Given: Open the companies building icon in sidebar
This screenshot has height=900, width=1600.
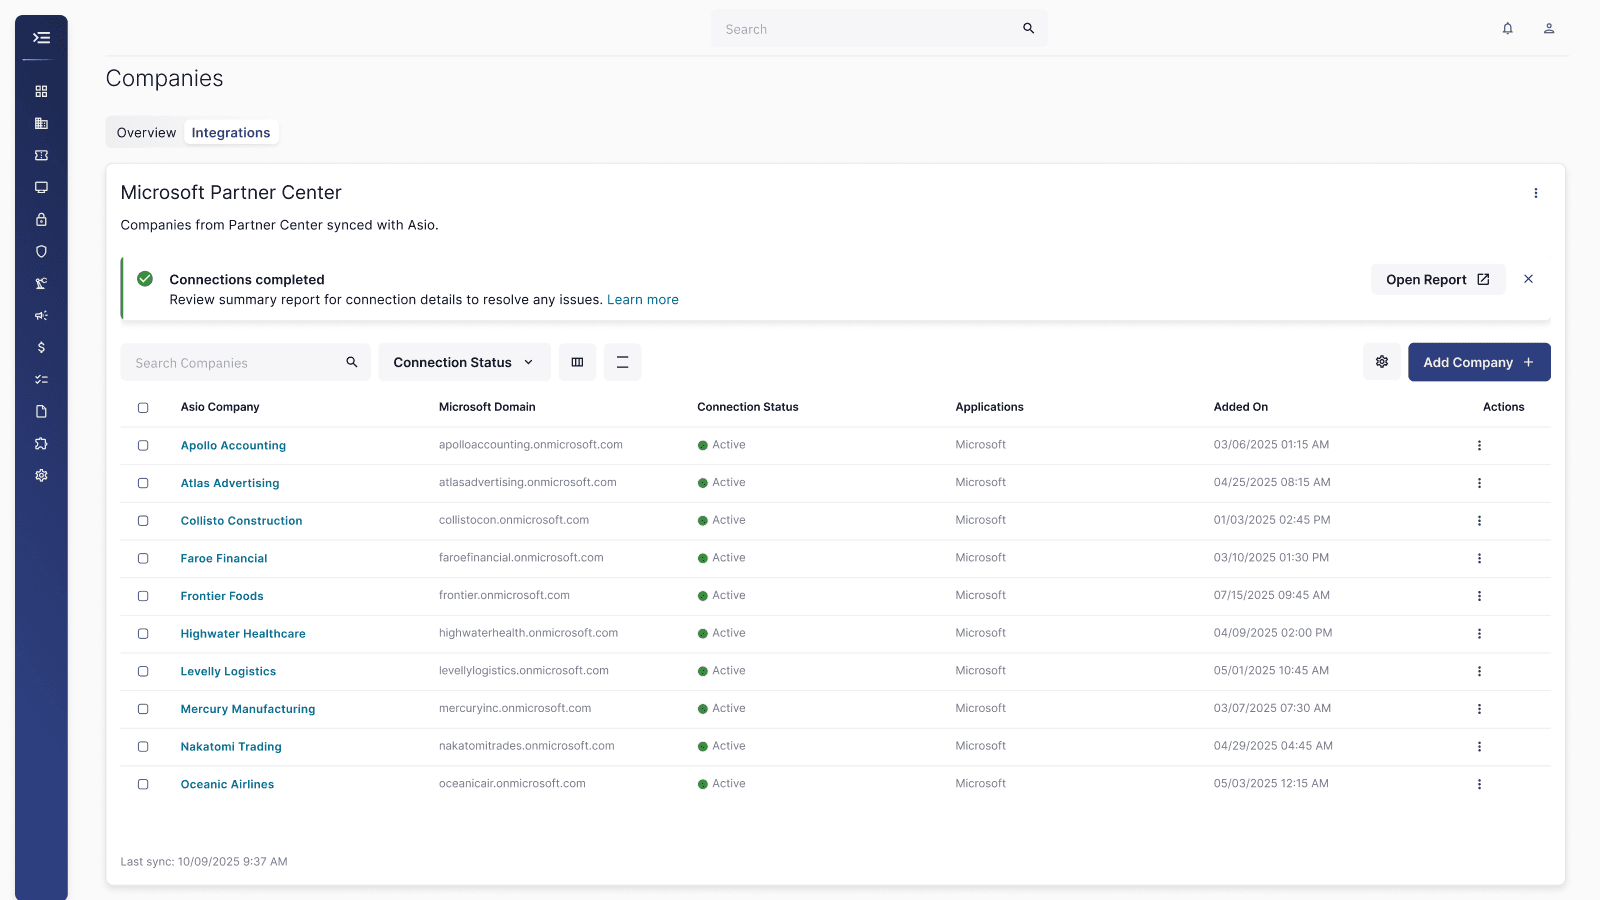Looking at the screenshot, I should coord(41,123).
